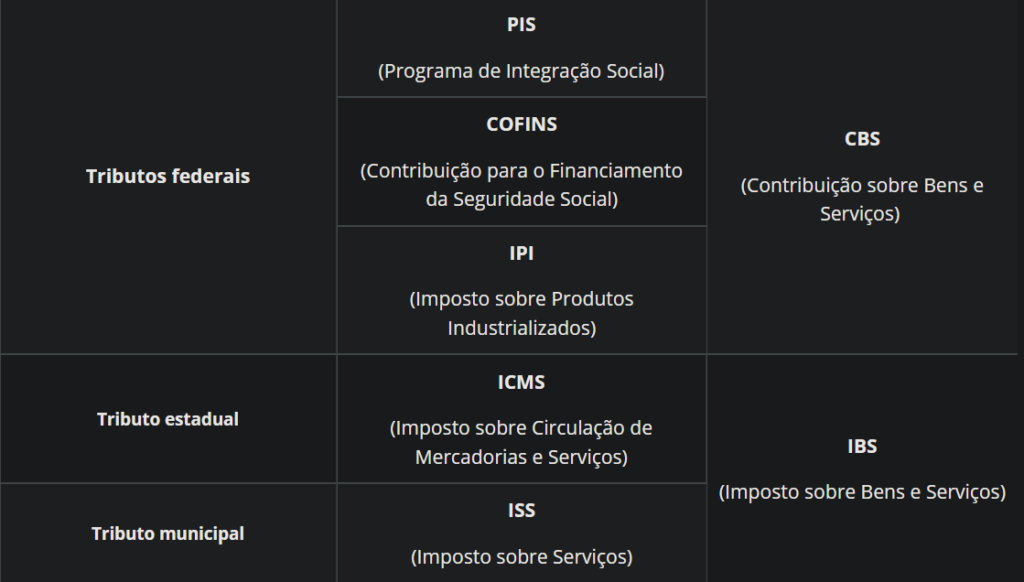Click Imposto sobre Bens e Serviços text
The image size is (1024, 582).
point(862,493)
